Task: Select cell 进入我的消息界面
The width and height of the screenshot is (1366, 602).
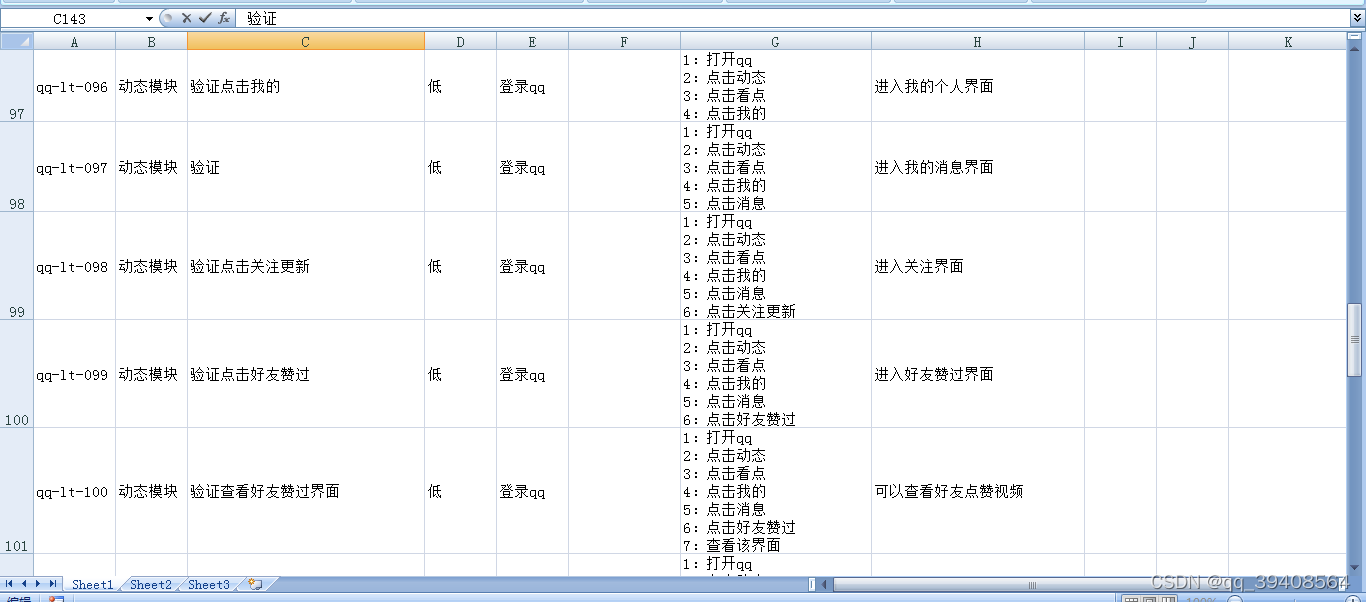Action: click(x=977, y=167)
